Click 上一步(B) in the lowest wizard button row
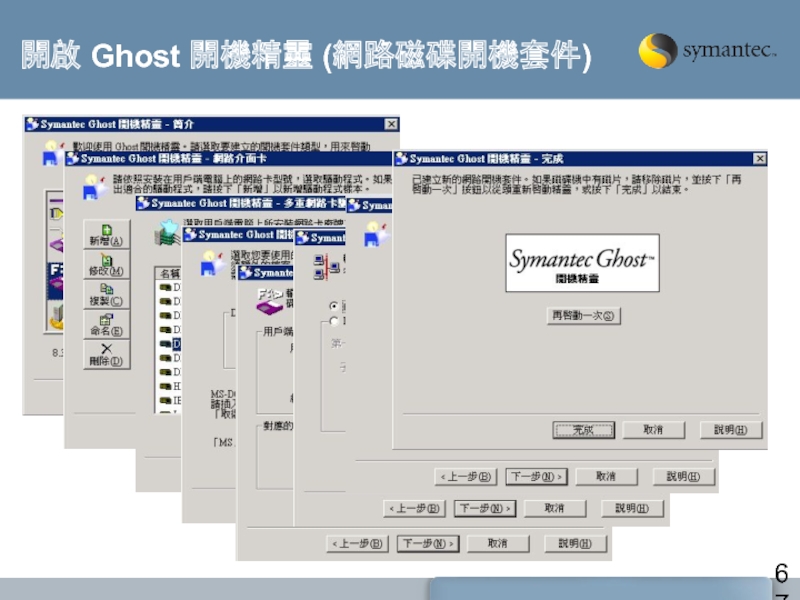The height and width of the screenshot is (600, 800). tap(357, 543)
